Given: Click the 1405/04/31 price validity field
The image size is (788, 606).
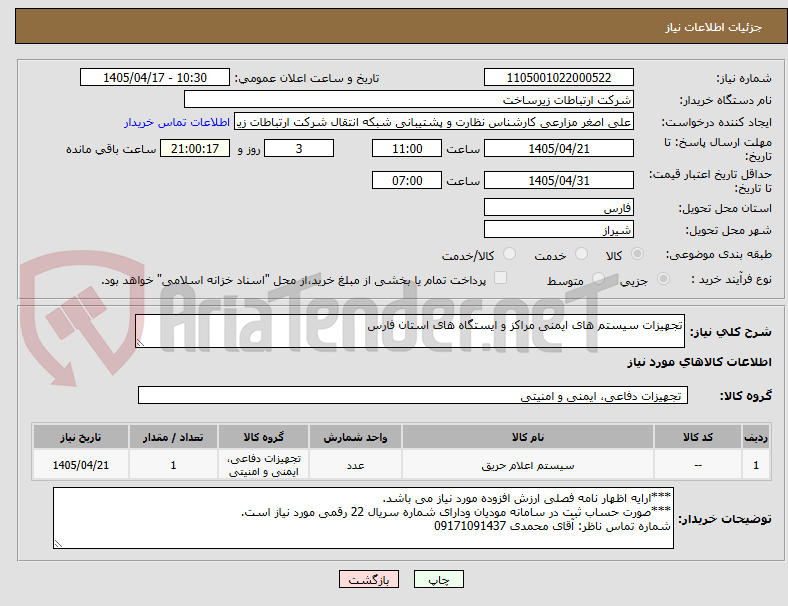Looking at the screenshot, I should coord(558,180).
